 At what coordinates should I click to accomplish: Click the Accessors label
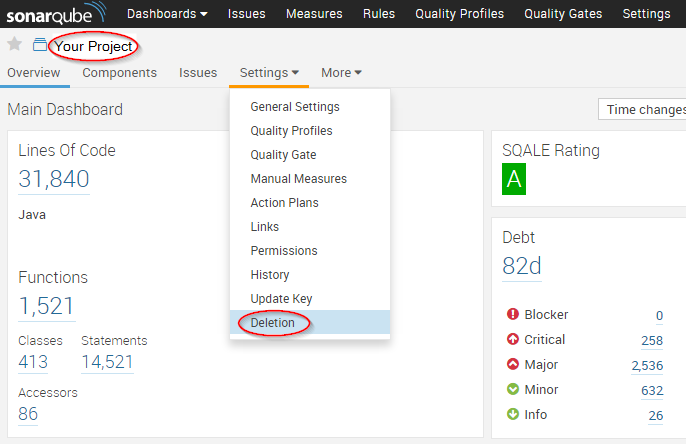click(x=48, y=393)
